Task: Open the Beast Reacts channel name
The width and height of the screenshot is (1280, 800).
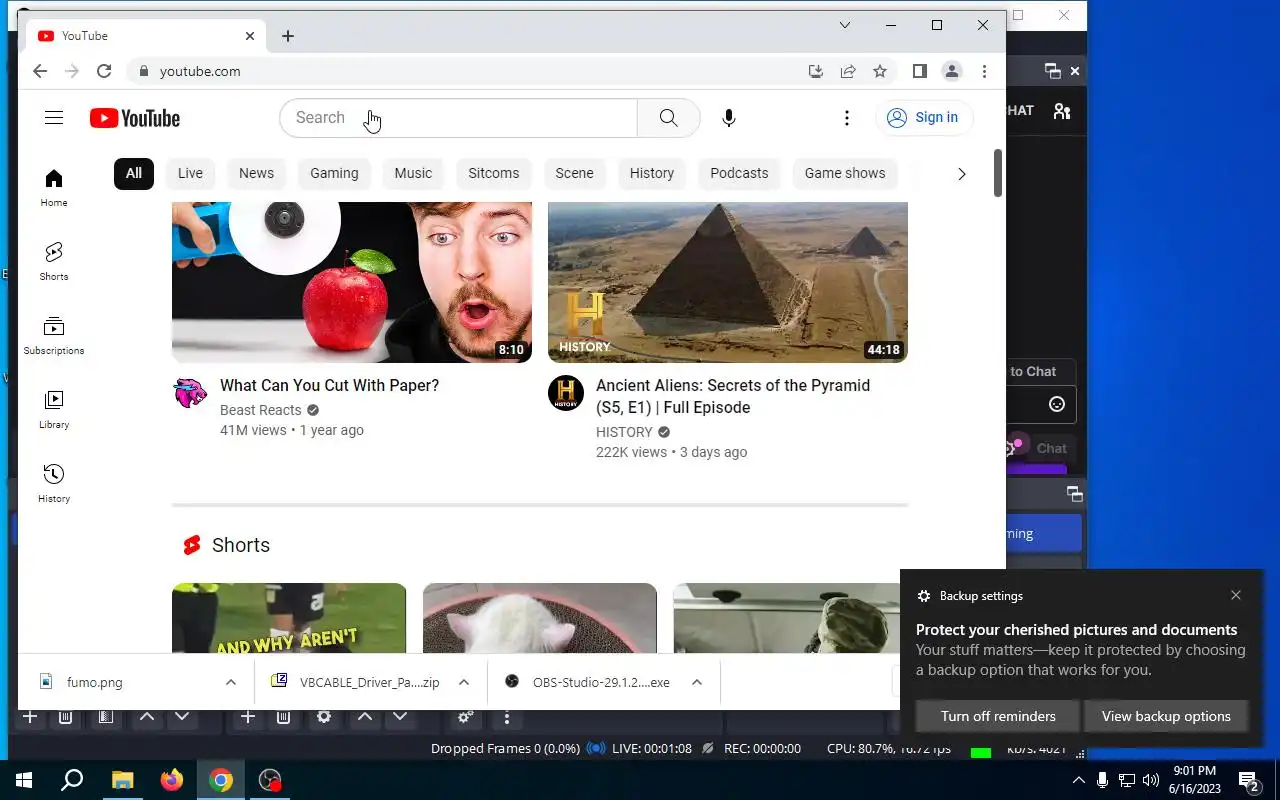Action: coord(260,410)
